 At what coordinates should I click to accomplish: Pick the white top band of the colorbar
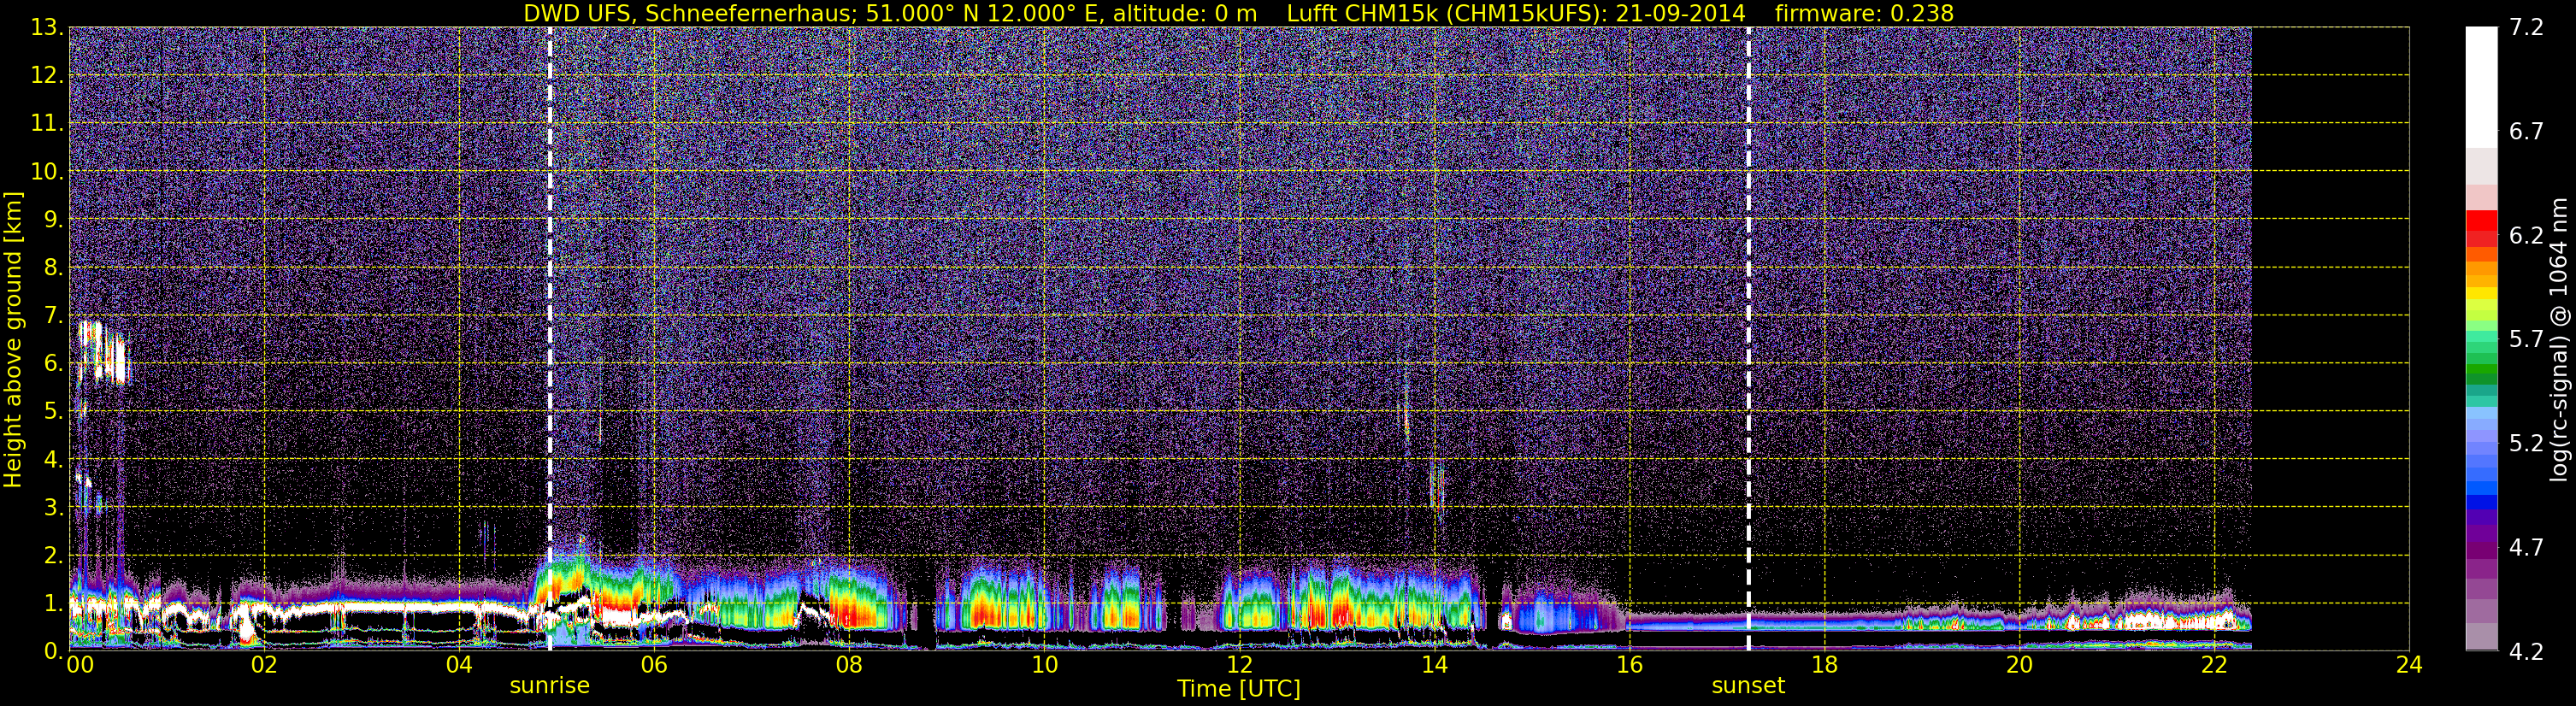[x=2481, y=87]
